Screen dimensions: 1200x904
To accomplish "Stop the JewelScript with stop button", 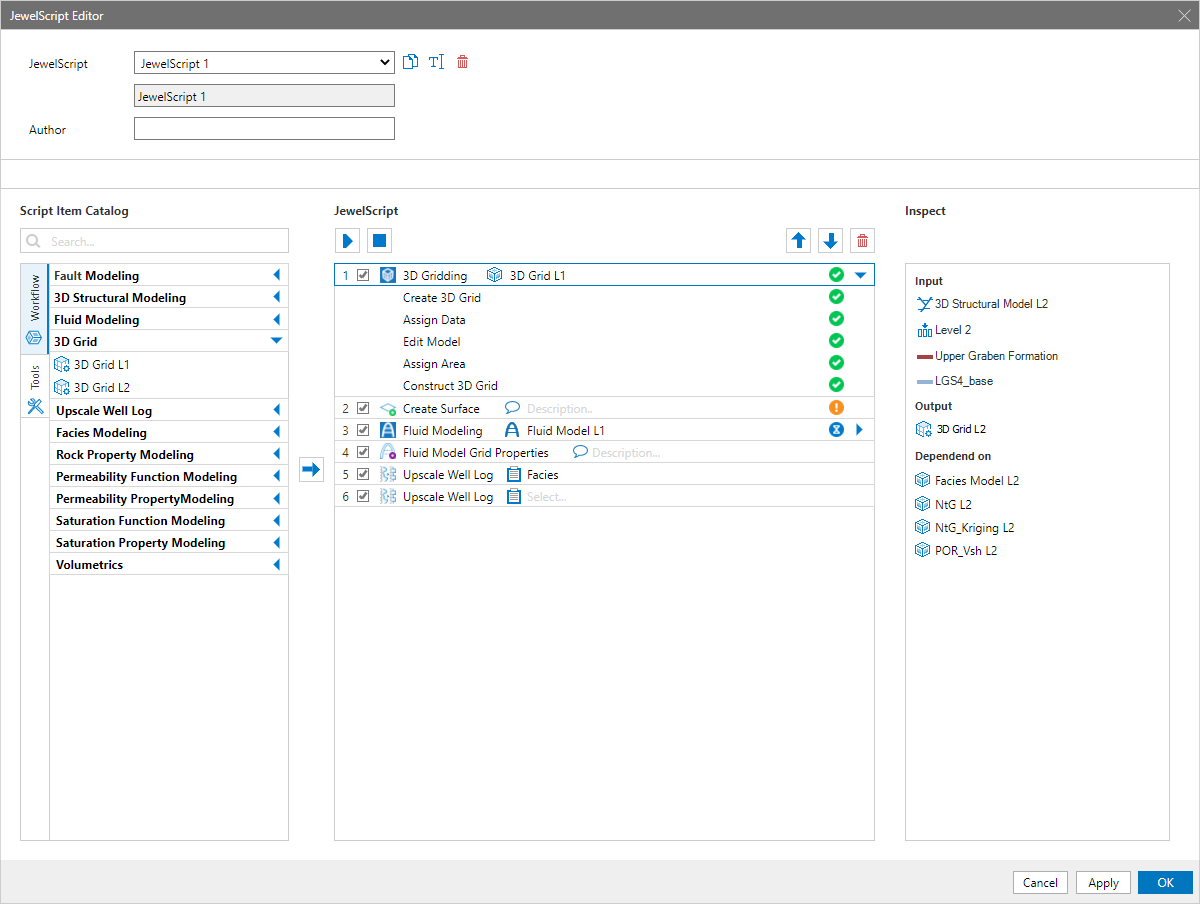I will pyautogui.click(x=378, y=241).
